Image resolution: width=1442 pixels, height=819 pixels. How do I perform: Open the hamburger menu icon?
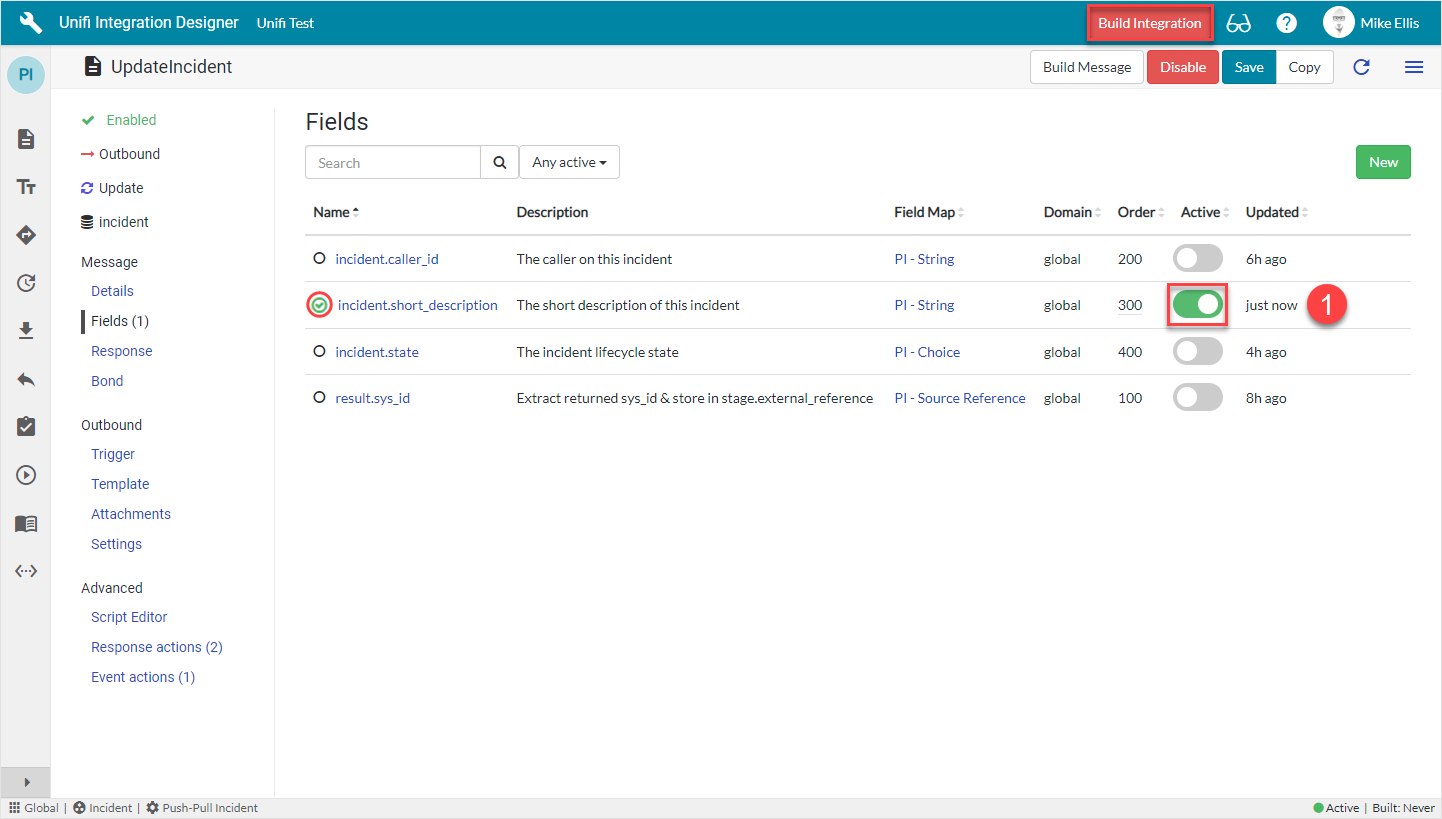(1413, 67)
